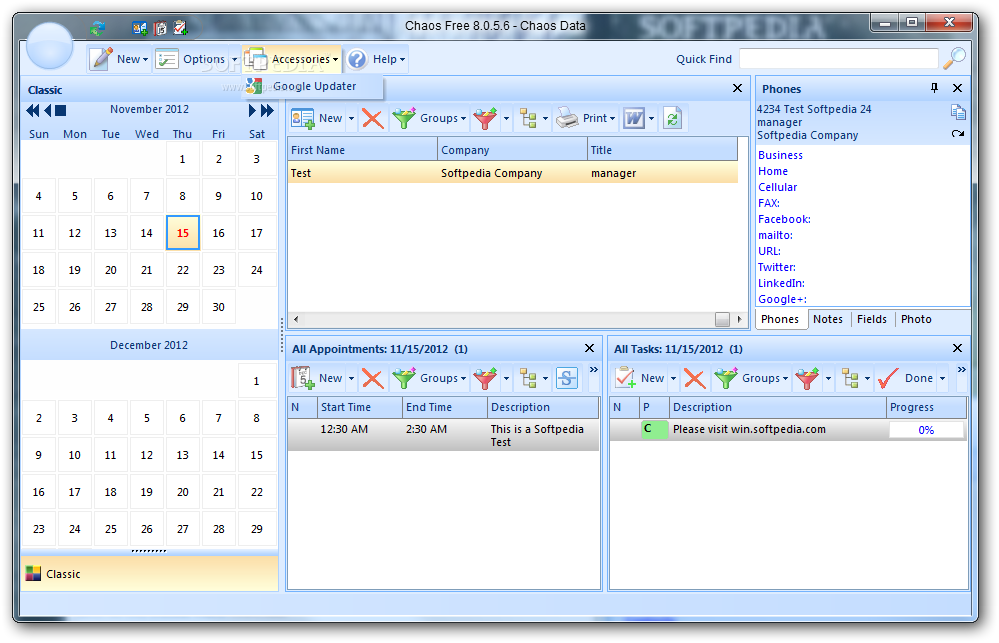Viewport: 999px width, 643px height.
Task: Toggle the pin on Phones panel
Action: (934, 88)
